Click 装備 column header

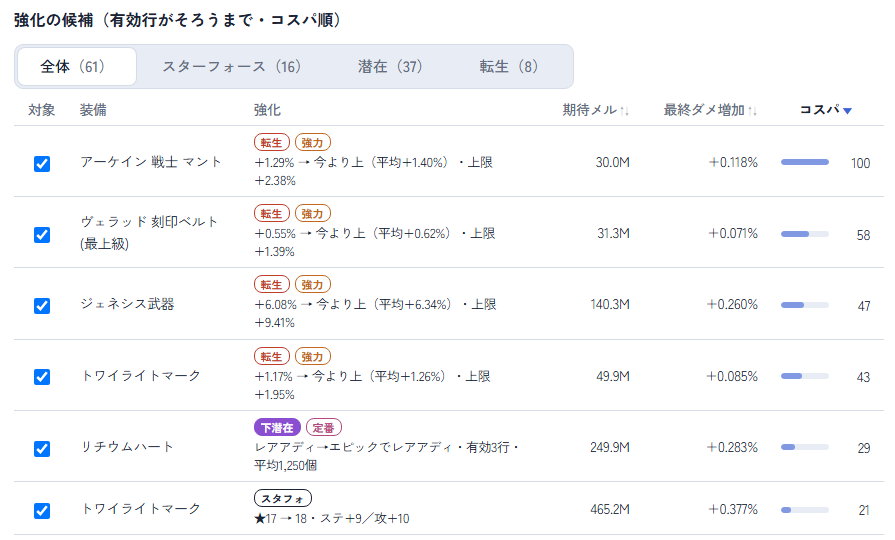[x=93, y=110]
